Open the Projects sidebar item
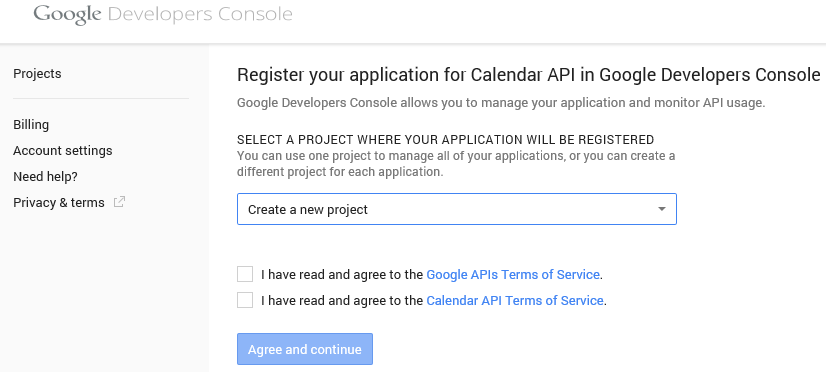826x372 pixels. [37, 73]
